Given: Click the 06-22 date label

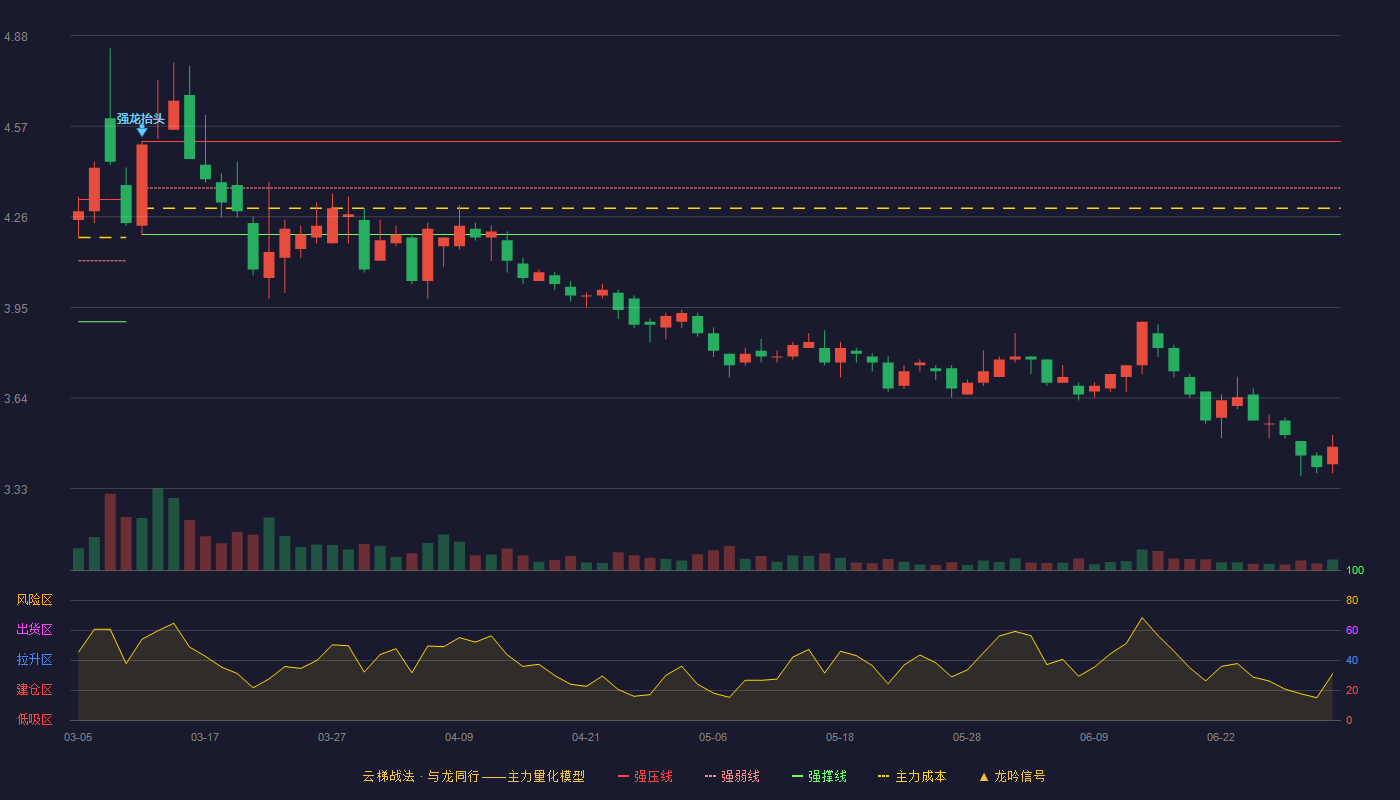Looking at the screenshot, I should point(1221,737).
